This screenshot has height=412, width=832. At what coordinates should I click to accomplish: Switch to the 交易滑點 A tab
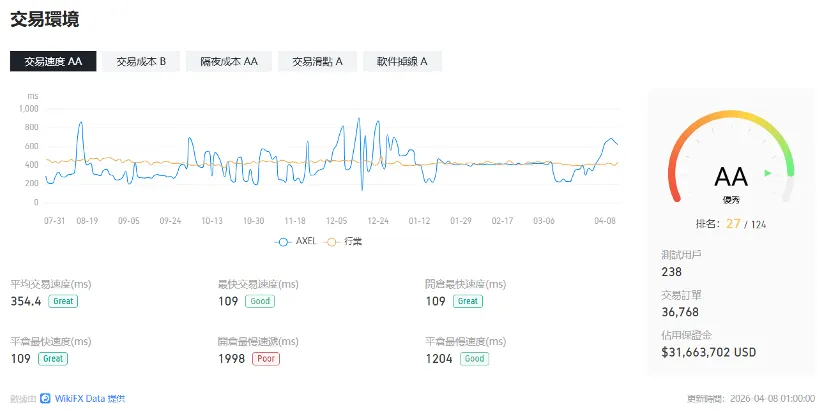pyautogui.click(x=317, y=62)
